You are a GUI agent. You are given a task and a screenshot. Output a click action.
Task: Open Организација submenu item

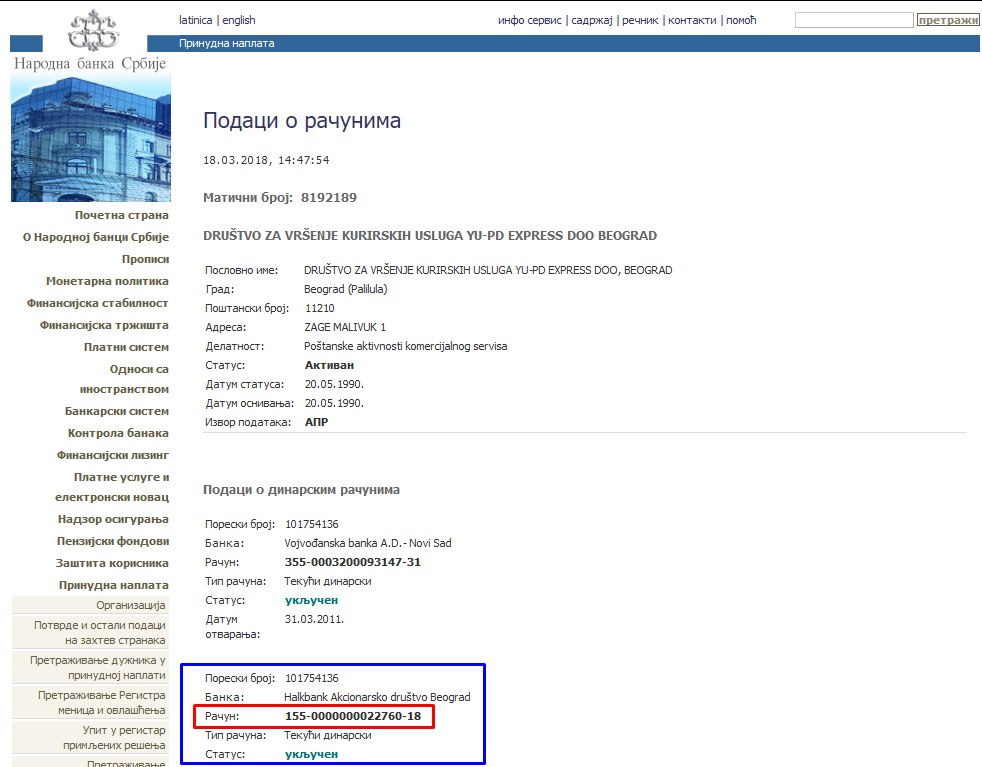pos(131,605)
